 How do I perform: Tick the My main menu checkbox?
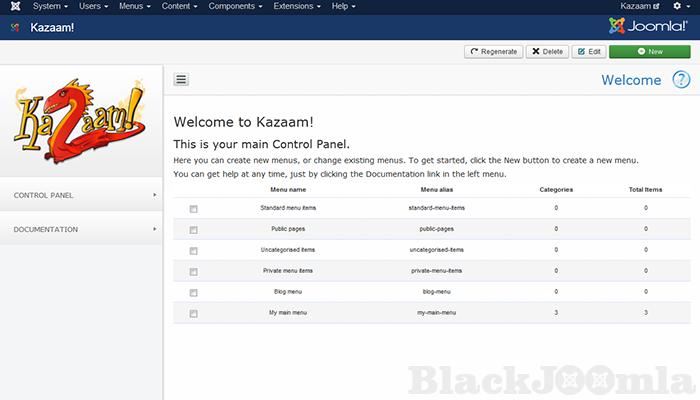[193, 314]
